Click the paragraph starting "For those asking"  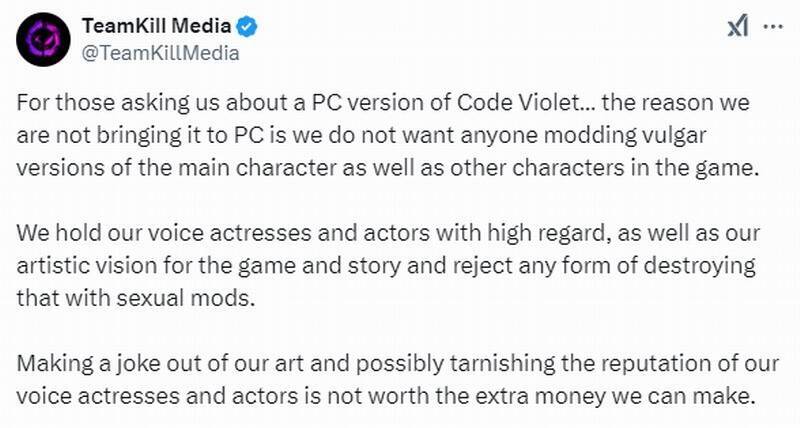pos(390,135)
